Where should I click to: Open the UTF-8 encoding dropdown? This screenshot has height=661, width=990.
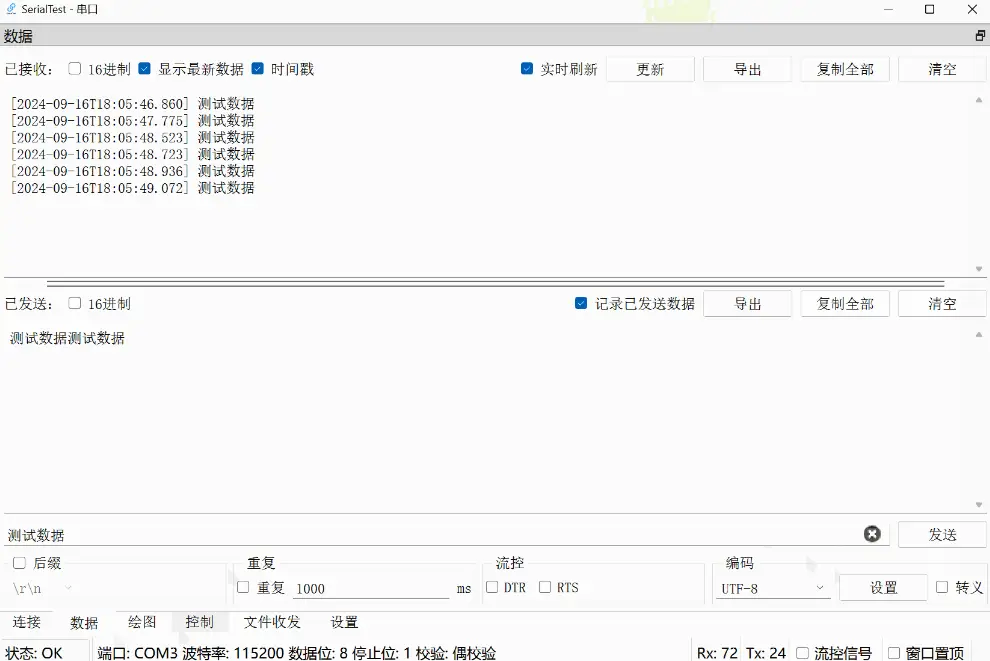coord(773,588)
